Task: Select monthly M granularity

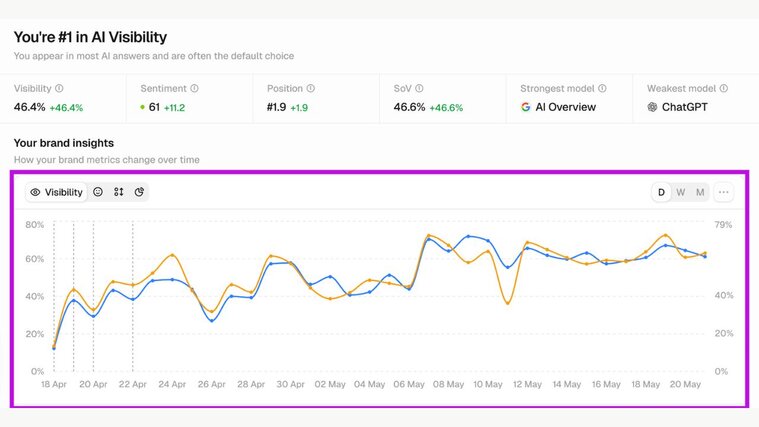Action: tap(700, 192)
